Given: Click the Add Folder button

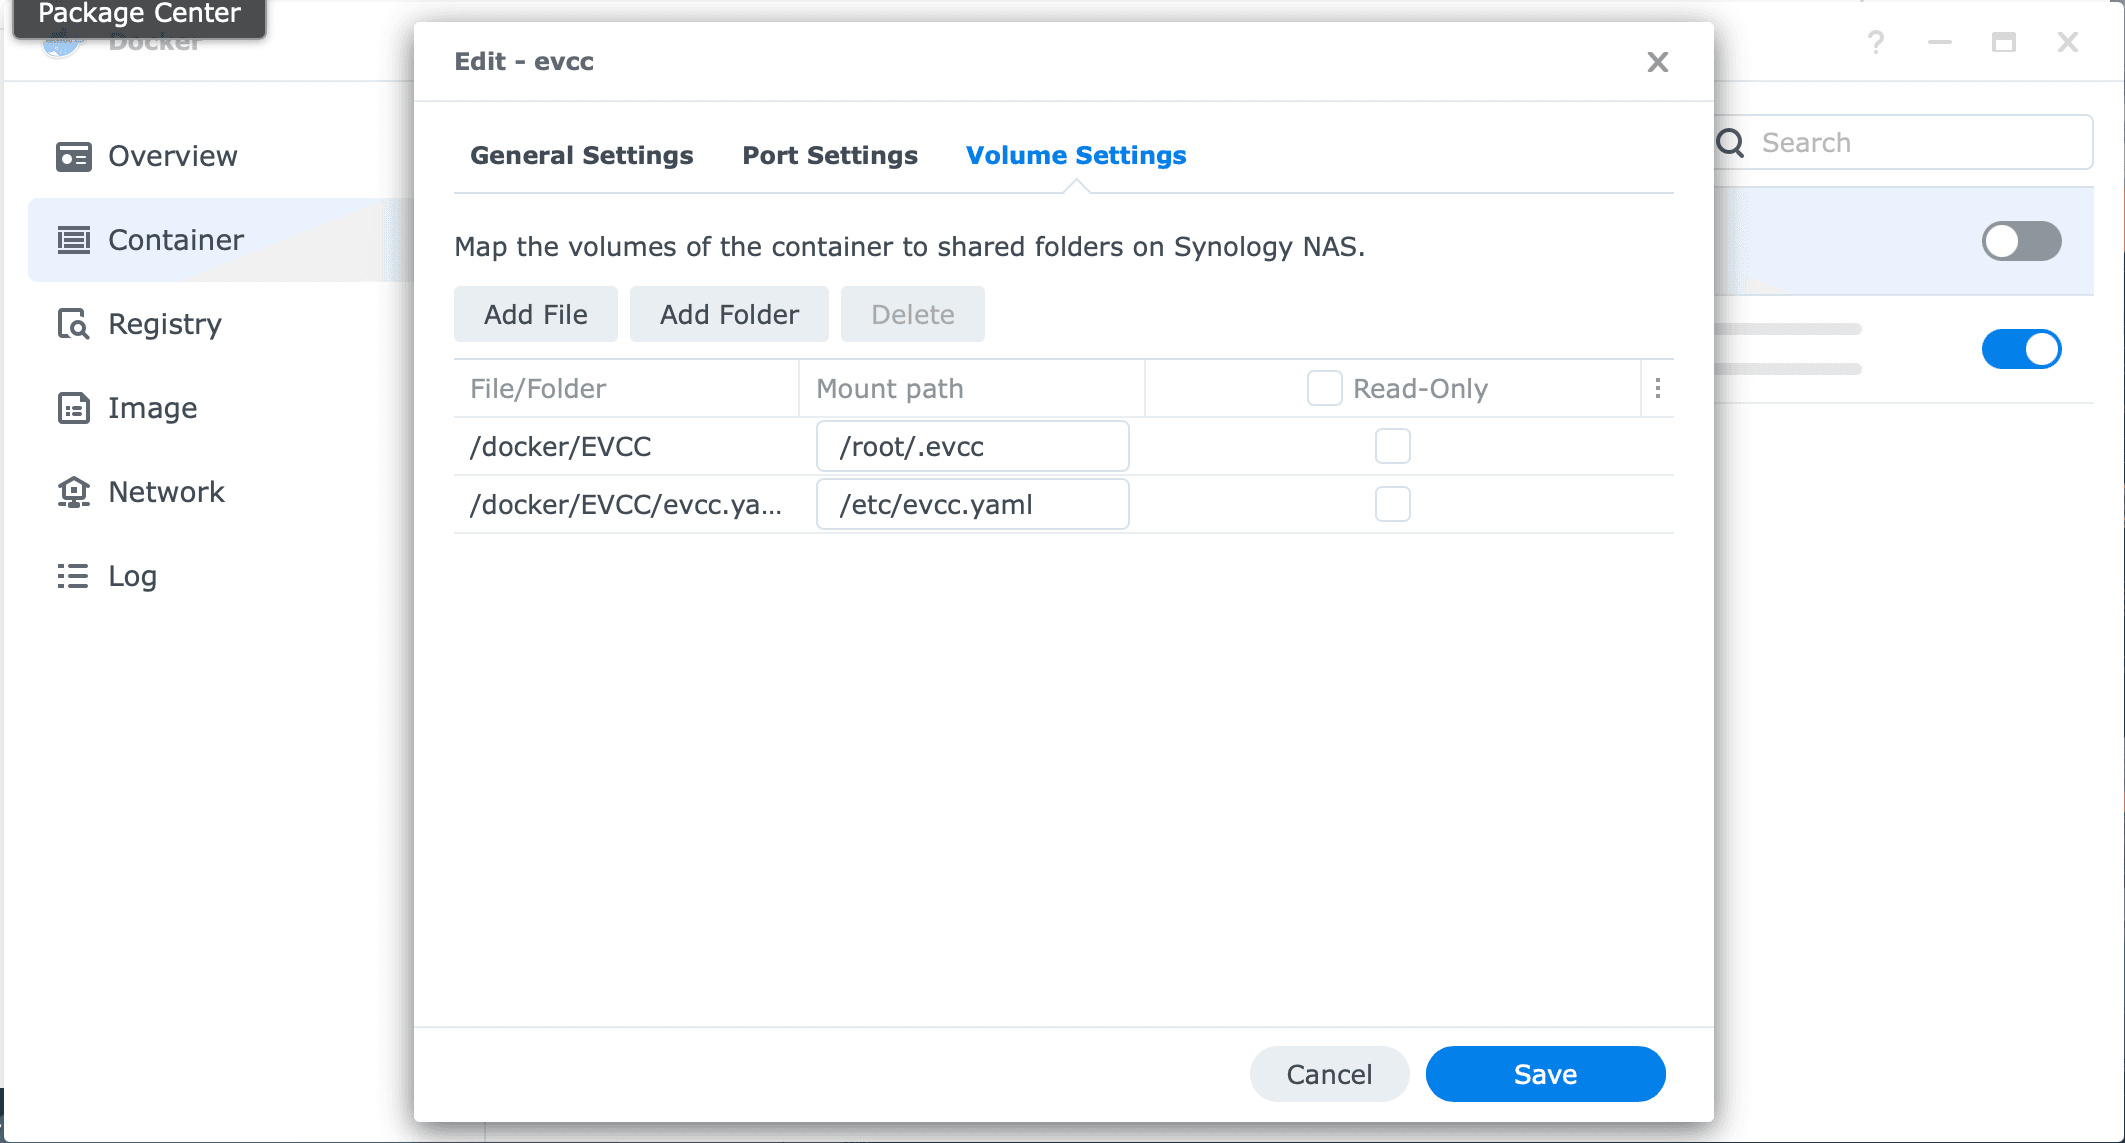Looking at the screenshot, I should click(728, 314).
